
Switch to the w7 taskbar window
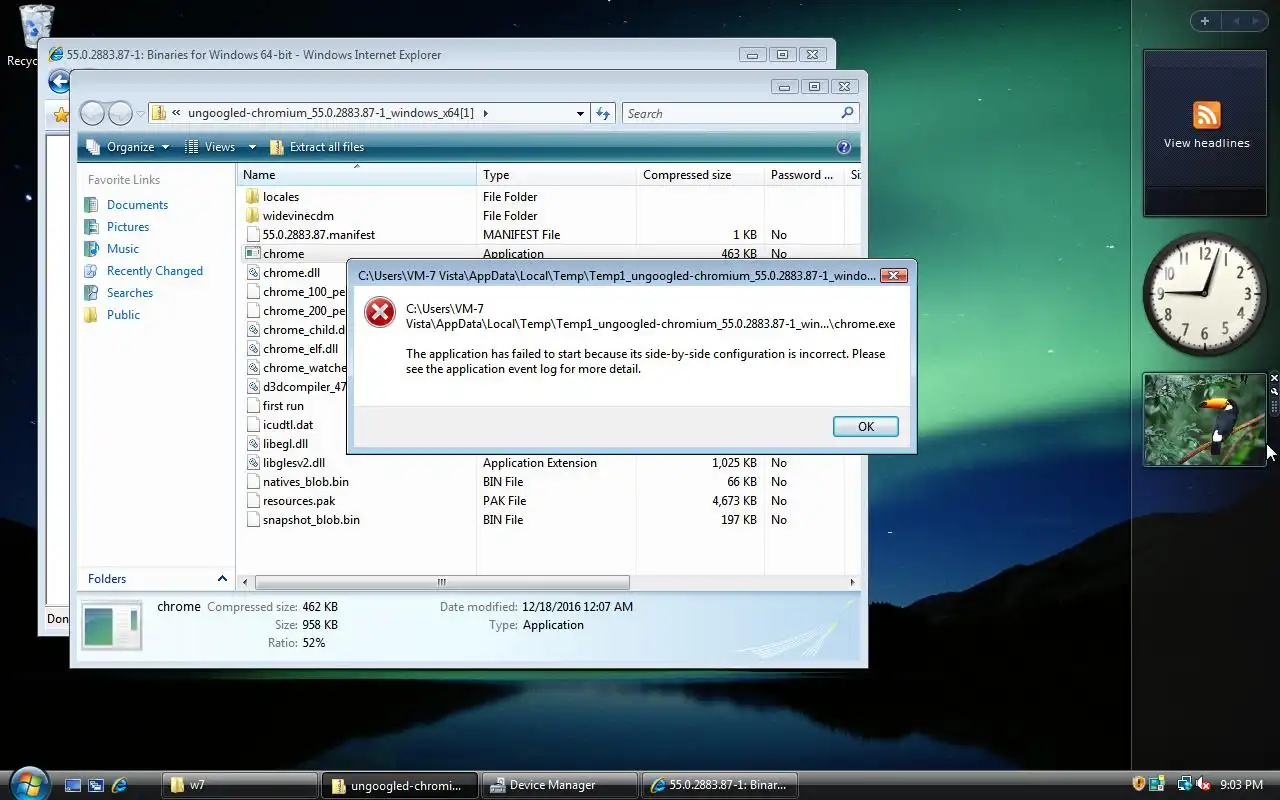pyautogui.click(x=239, y=785)
